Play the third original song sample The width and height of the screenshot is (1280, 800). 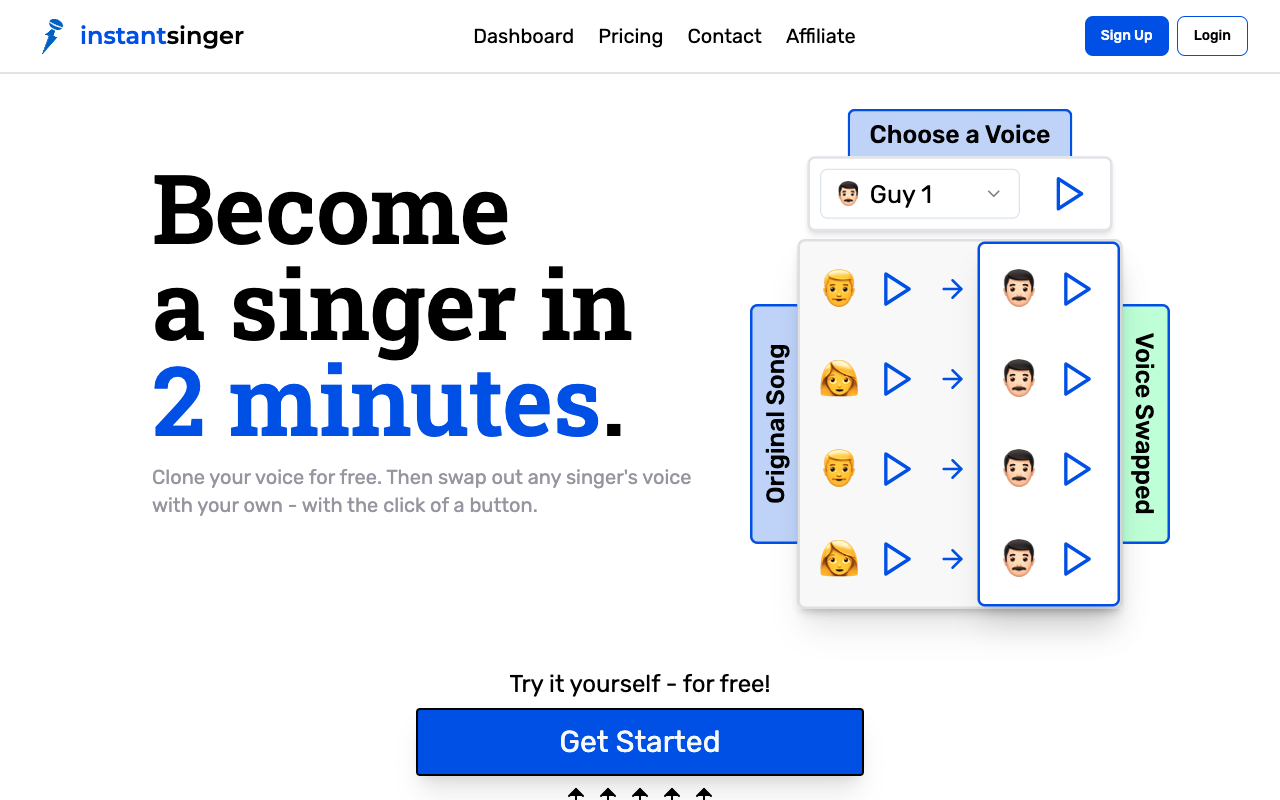897,469
